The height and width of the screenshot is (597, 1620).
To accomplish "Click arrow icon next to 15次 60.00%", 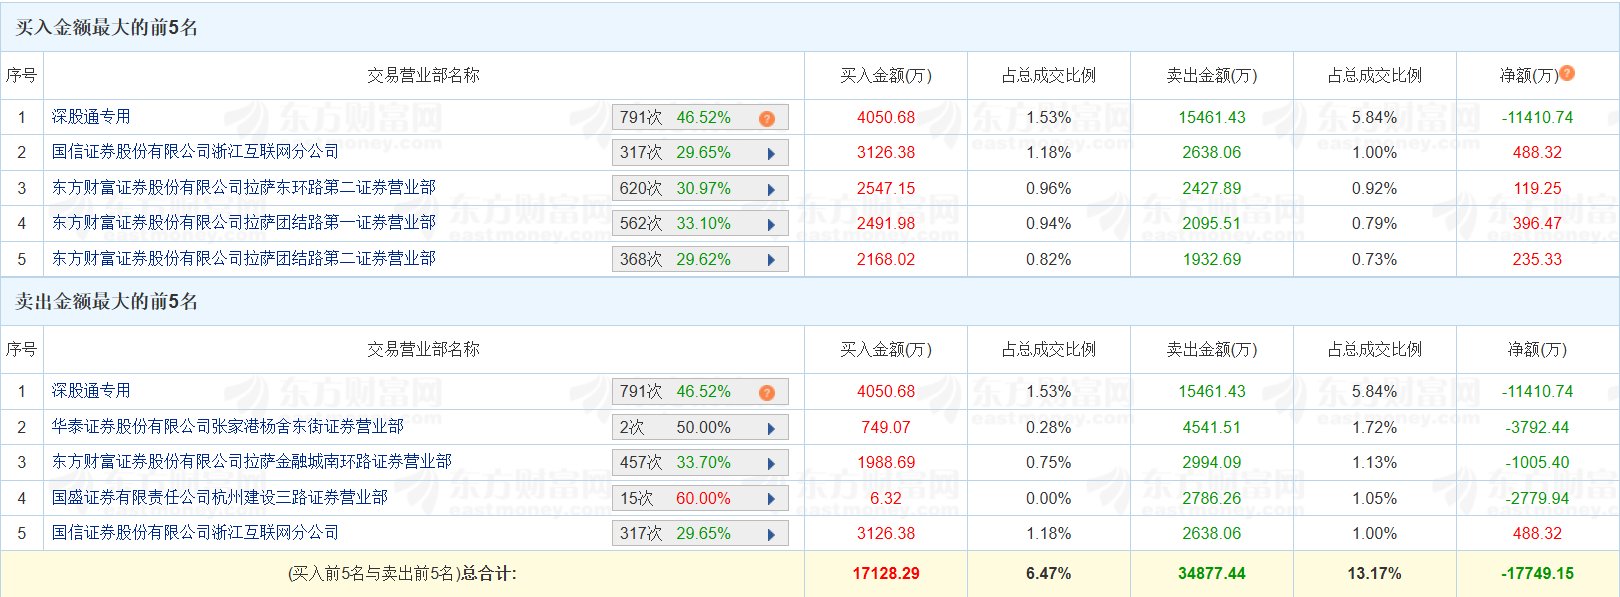I will tap(771, 499).
